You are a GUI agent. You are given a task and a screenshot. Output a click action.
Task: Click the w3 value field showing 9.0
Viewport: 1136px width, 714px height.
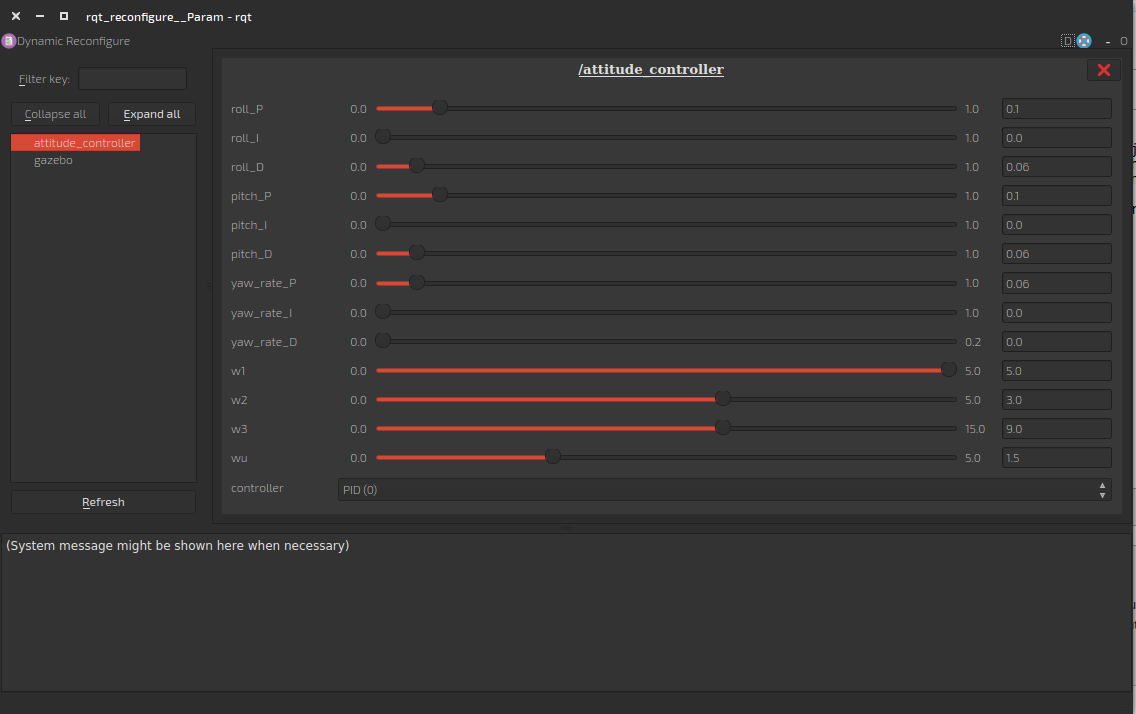[x=1056, y=429]
